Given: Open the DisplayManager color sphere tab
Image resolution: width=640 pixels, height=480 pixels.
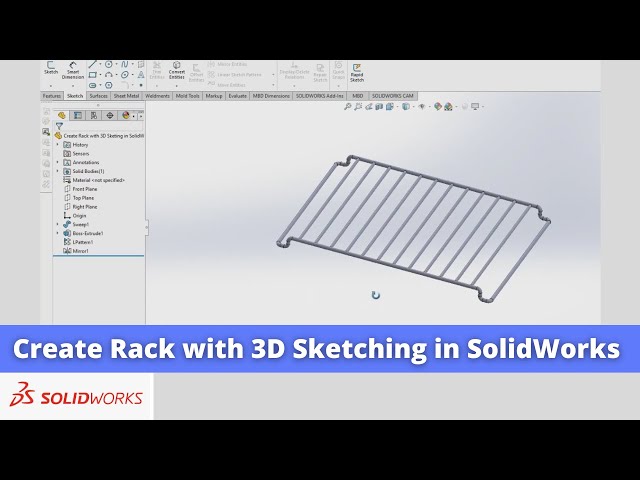Looking at the screenshot, I should pyautogui.click(x=125, y=115).
